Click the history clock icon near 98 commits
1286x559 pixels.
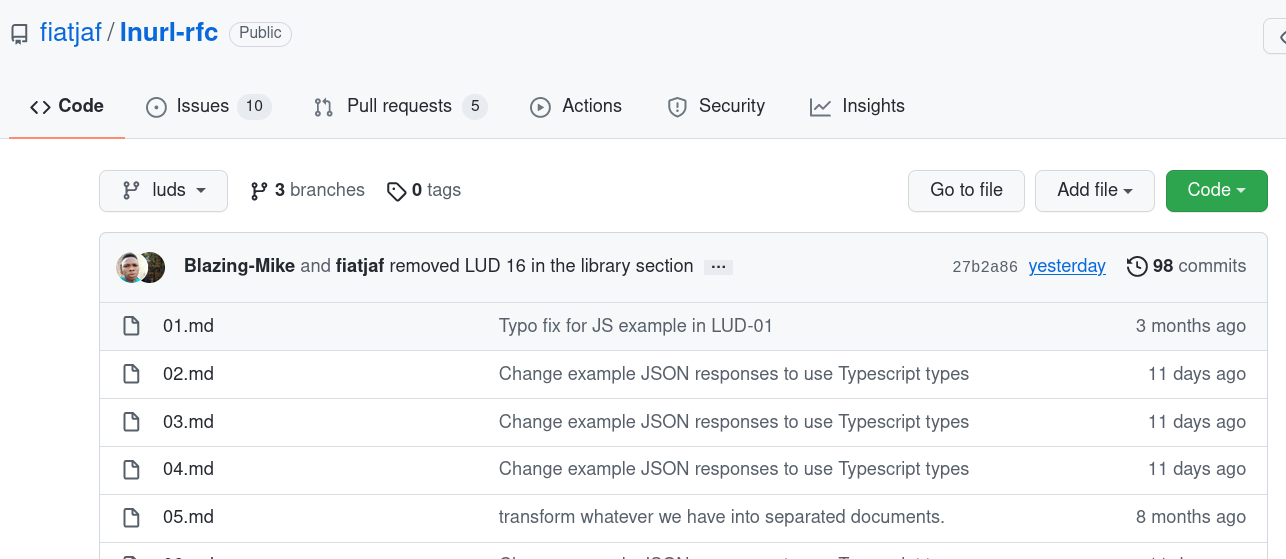pos(1137,267)
